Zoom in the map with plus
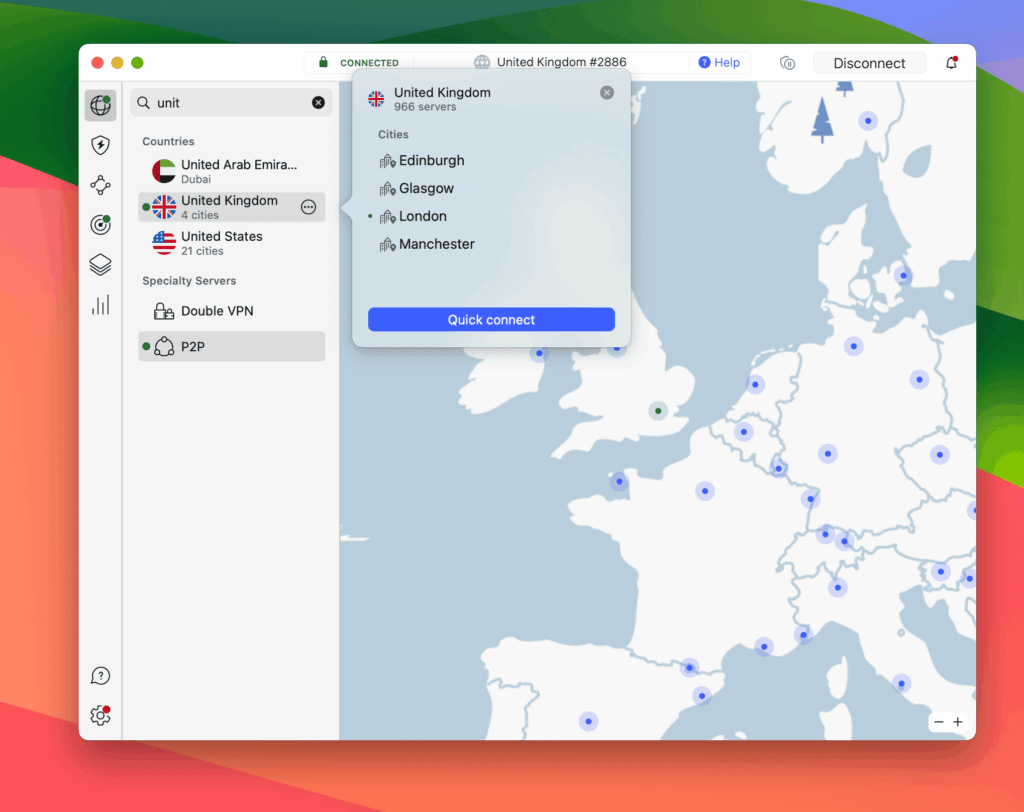 [958, 722]
